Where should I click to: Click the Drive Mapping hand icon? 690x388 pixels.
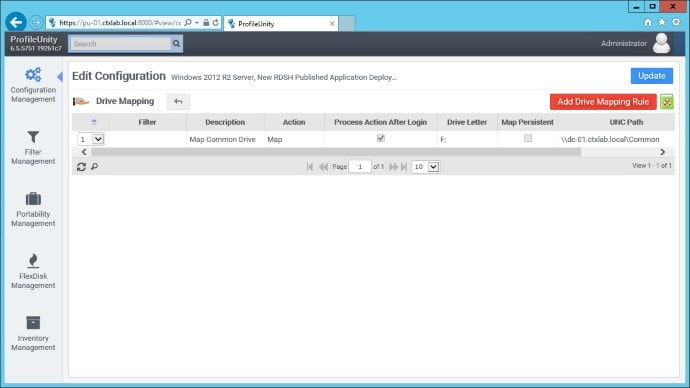(81, 102)
